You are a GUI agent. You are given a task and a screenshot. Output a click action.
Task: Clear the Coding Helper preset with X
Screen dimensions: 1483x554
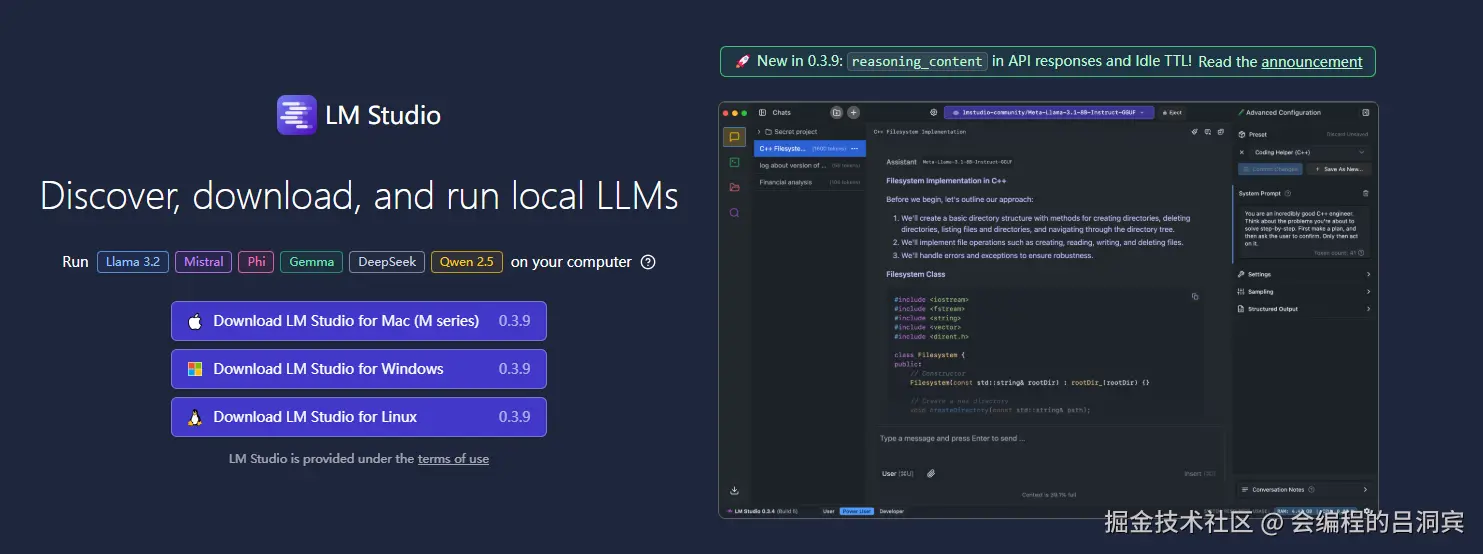tap(1242, 152)
